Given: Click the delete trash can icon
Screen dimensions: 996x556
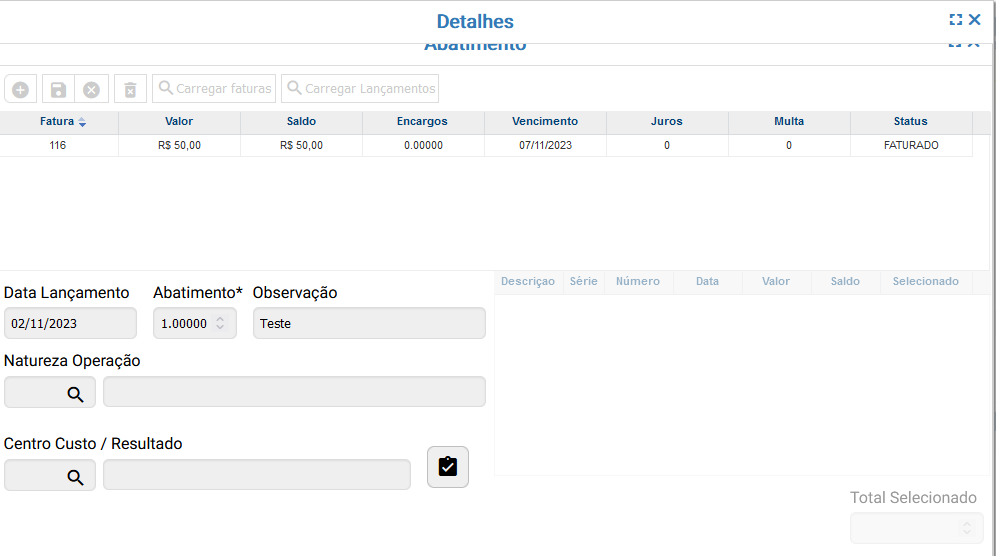Looking at the screenshot, I should click(130, 89).
